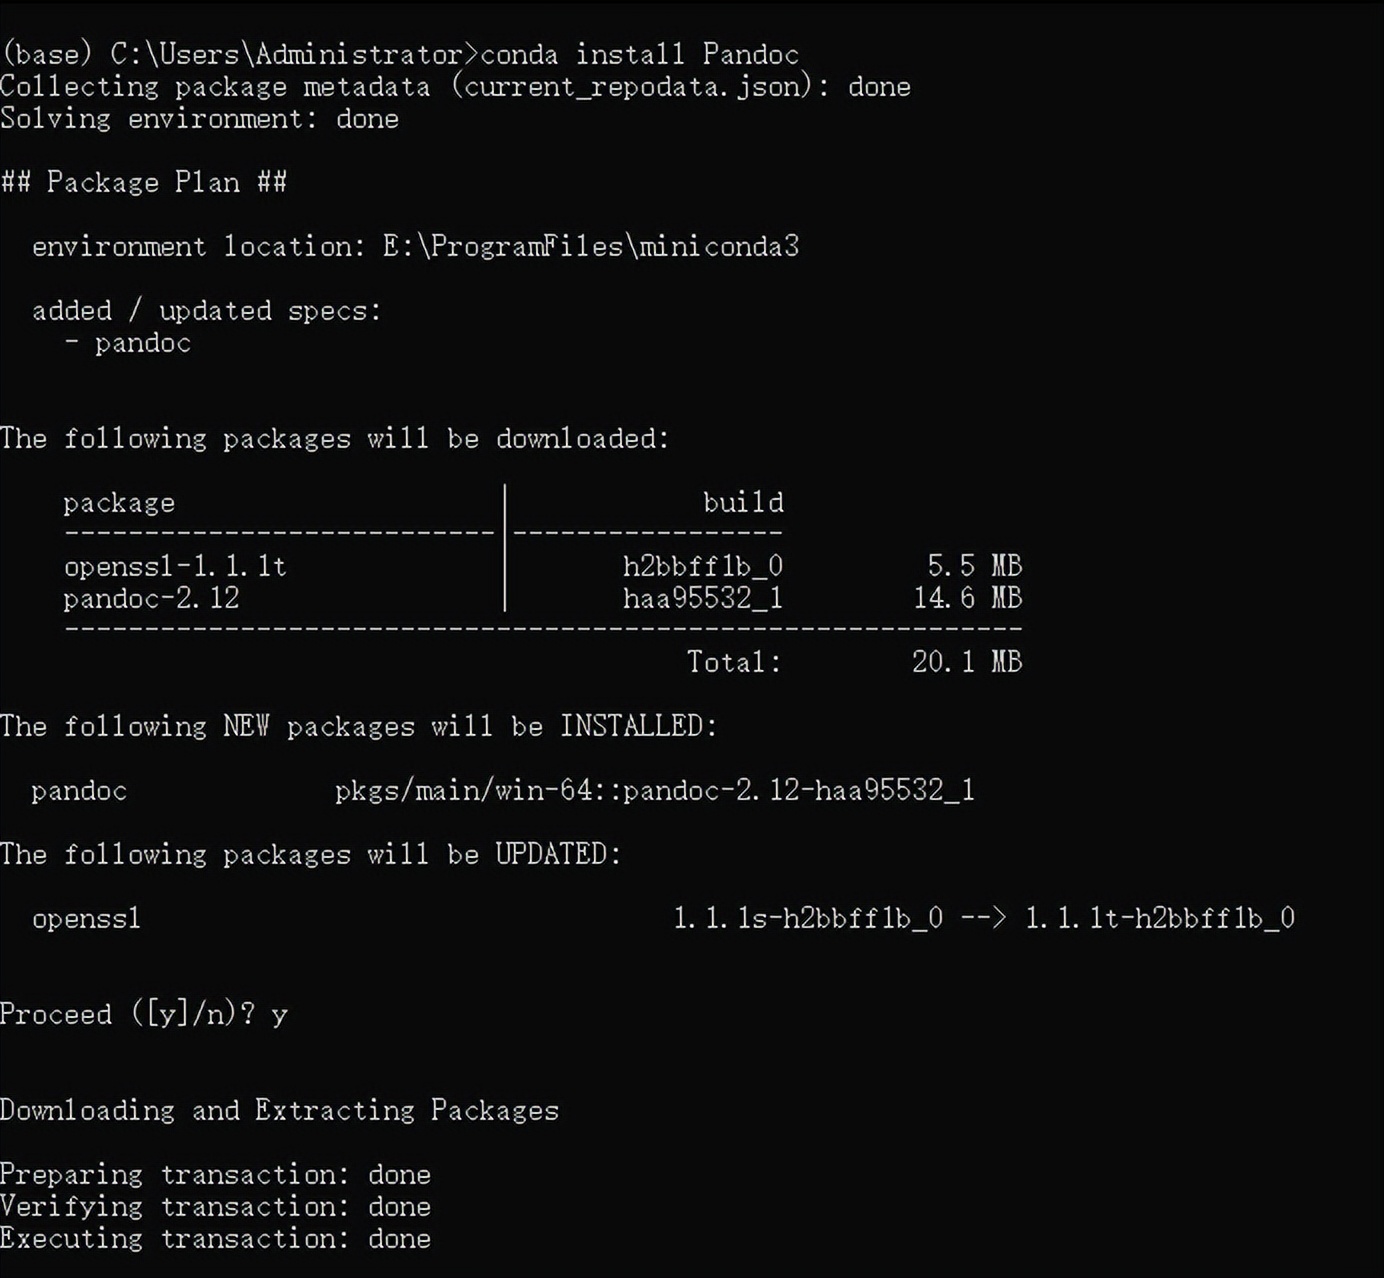Click the 'pkgs/main/win-64::pandoc-2.12-haa95532_1' channel text
Viewport: 1384px width, 1278px height.
pyautogui.click(x=654, y=791)
